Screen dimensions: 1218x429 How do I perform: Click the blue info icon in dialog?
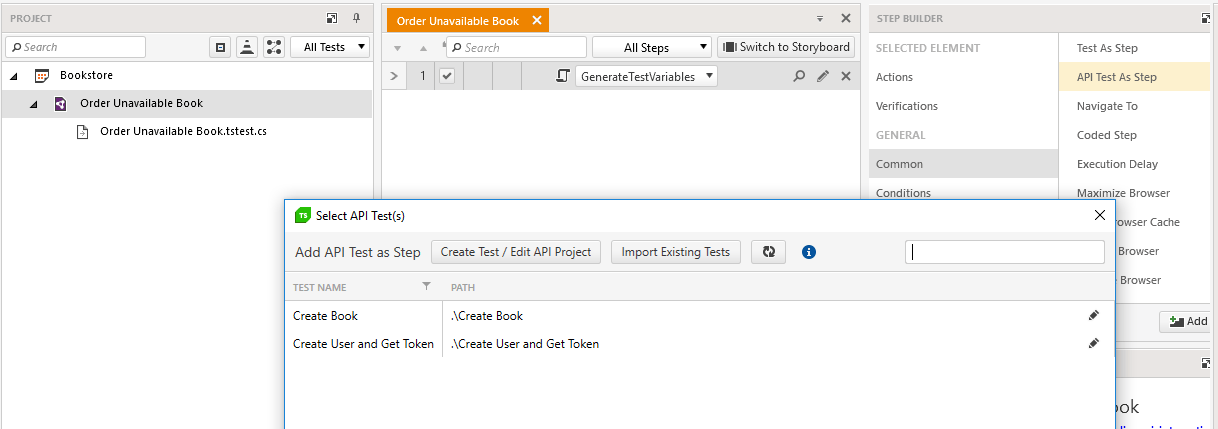[x=809, y=252]
